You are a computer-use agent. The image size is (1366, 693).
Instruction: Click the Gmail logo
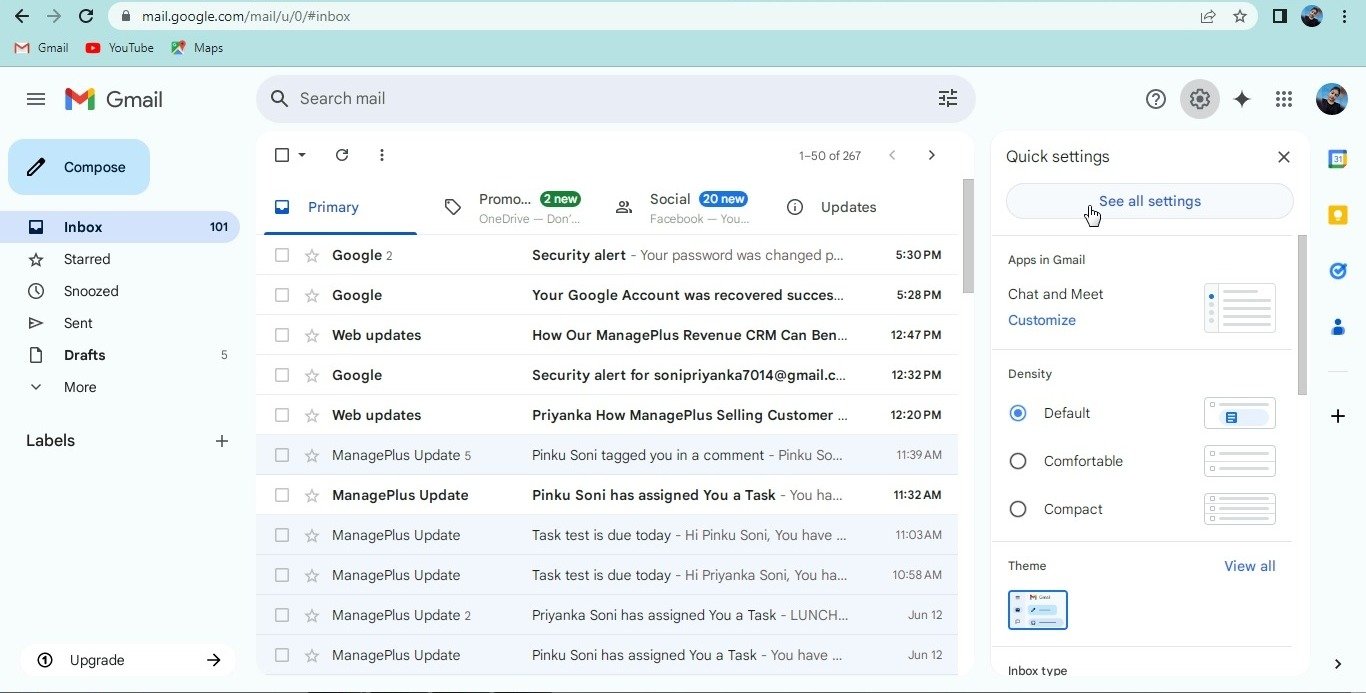(x=114, y=99)
